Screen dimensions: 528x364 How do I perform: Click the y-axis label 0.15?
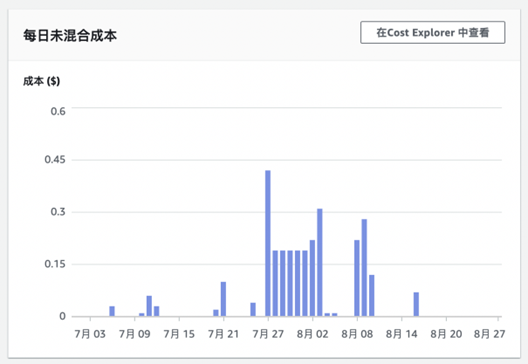(55, 264)
